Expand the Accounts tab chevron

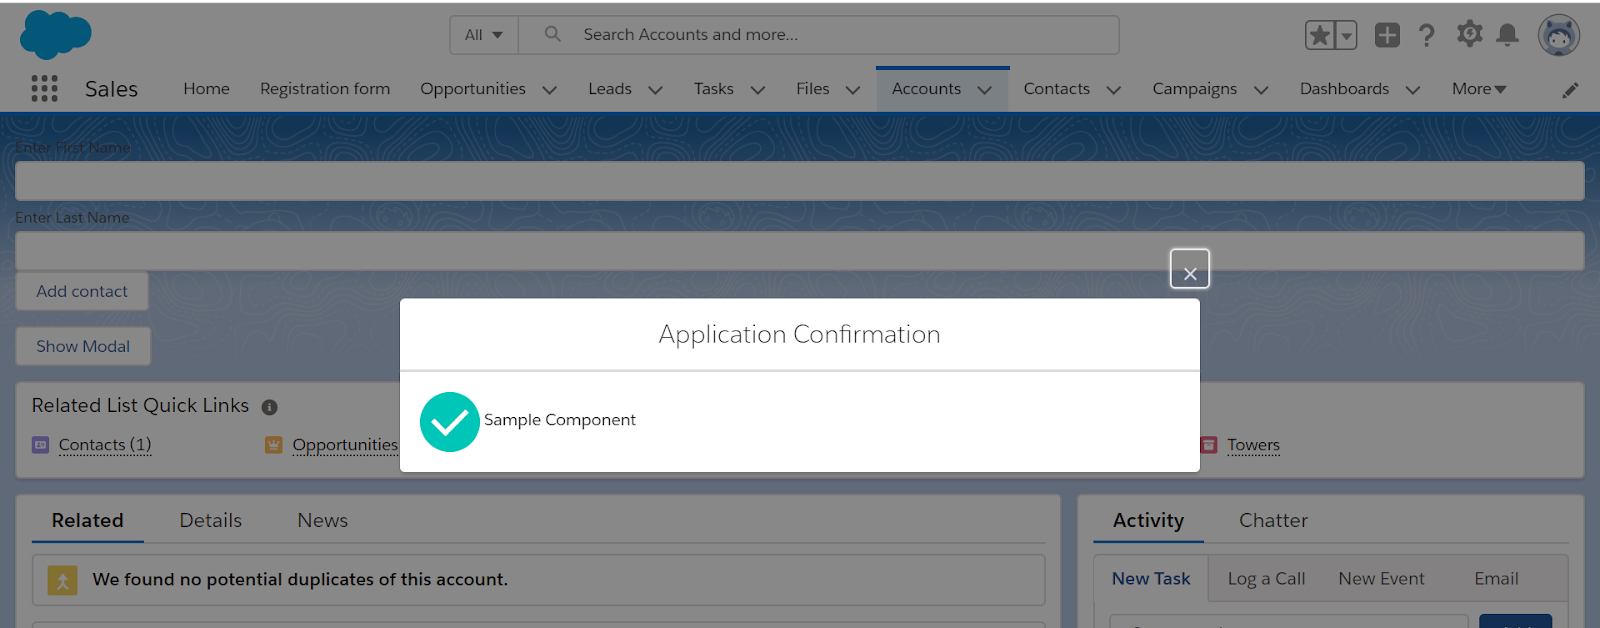[985, 90]
